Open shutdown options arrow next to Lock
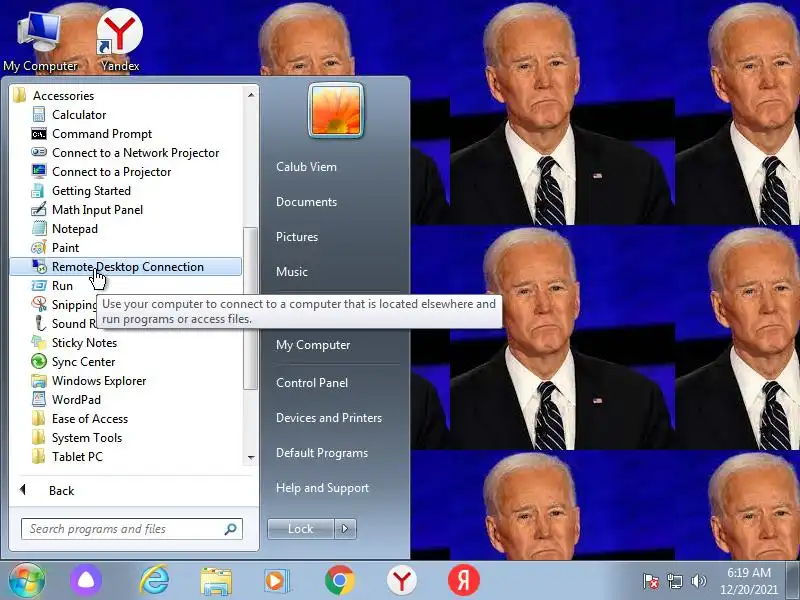 click(345, 529)
